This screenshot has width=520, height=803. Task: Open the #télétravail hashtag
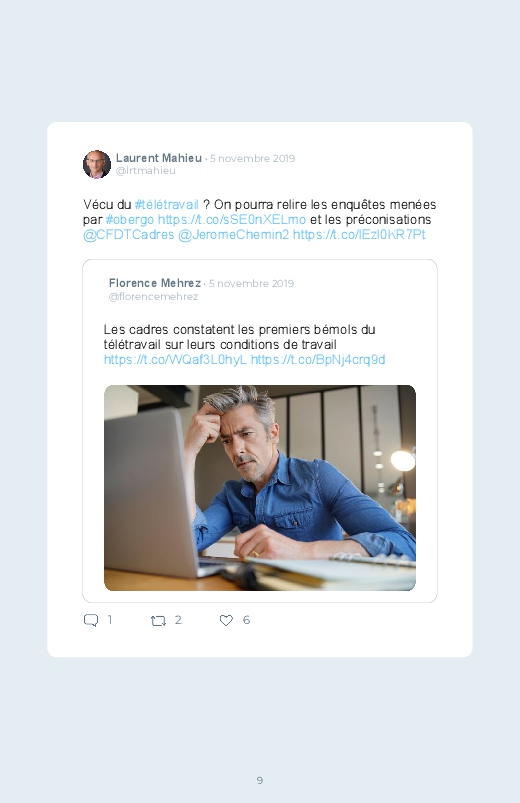point(167,205)
